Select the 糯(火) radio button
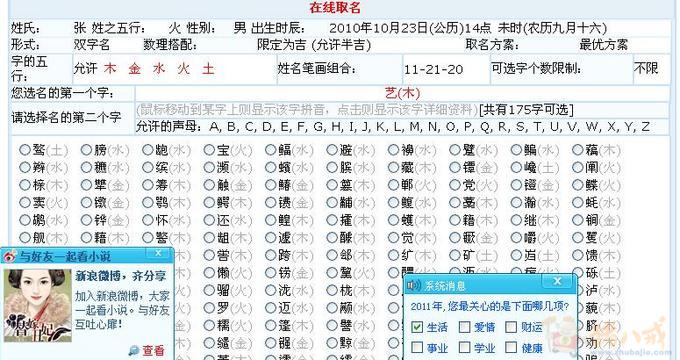Viewport: 680px width, 360px height. pyautogui.click(x=210, y=325)
